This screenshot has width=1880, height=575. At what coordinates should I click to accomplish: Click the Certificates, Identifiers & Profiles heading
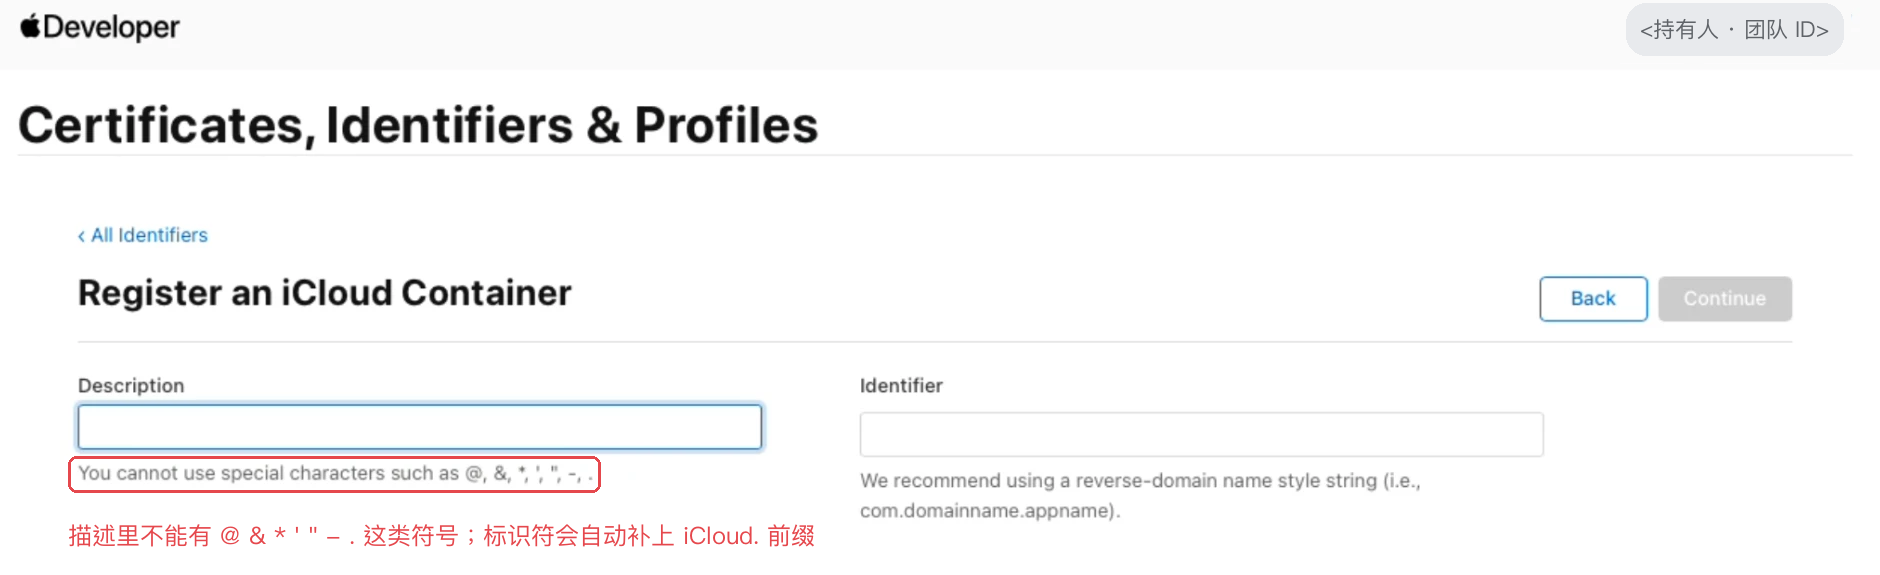pos(418,125)
